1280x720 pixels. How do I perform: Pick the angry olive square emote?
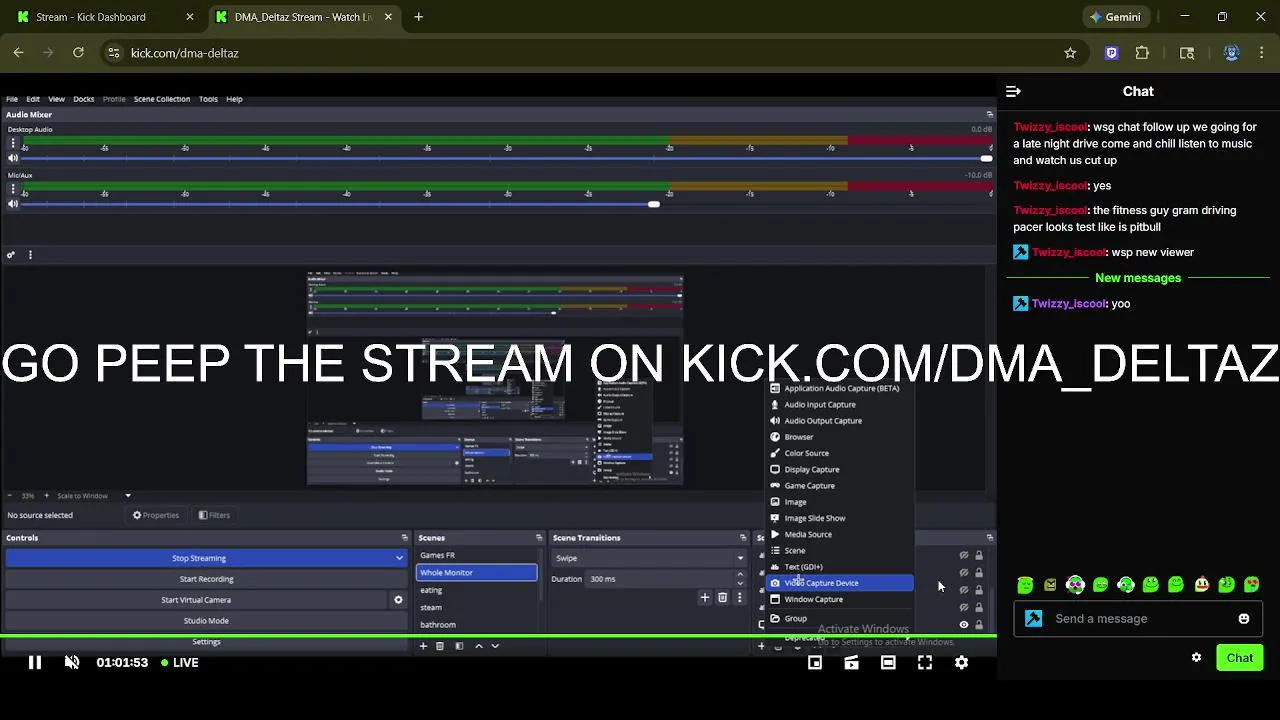click(x=1050, y=585)
